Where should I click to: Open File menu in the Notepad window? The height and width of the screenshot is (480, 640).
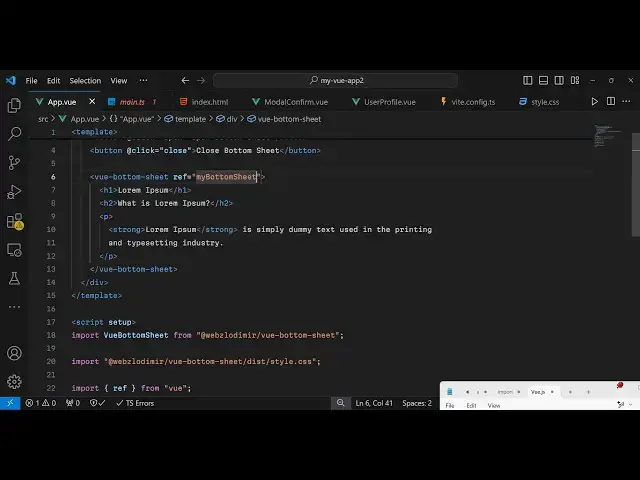point(450,405)
